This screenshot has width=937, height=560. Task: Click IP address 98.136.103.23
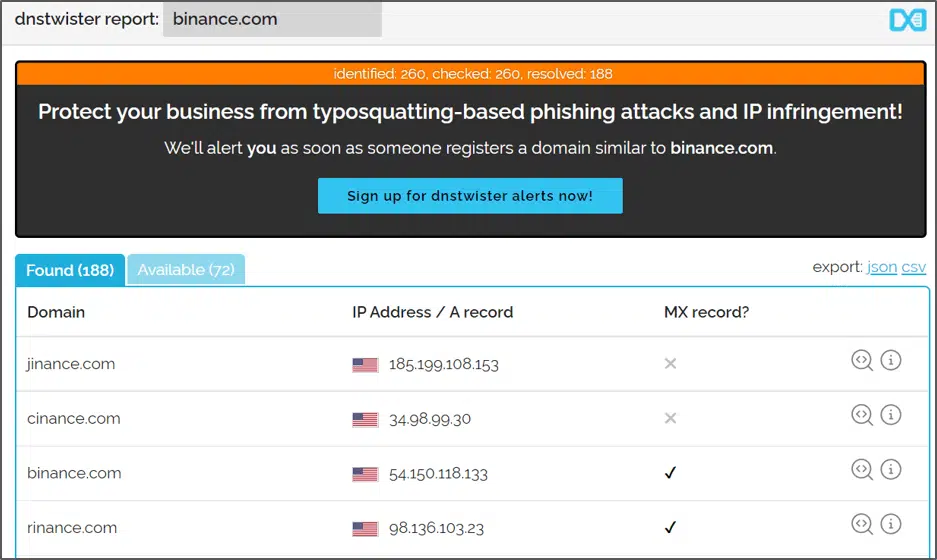(436, 528)
